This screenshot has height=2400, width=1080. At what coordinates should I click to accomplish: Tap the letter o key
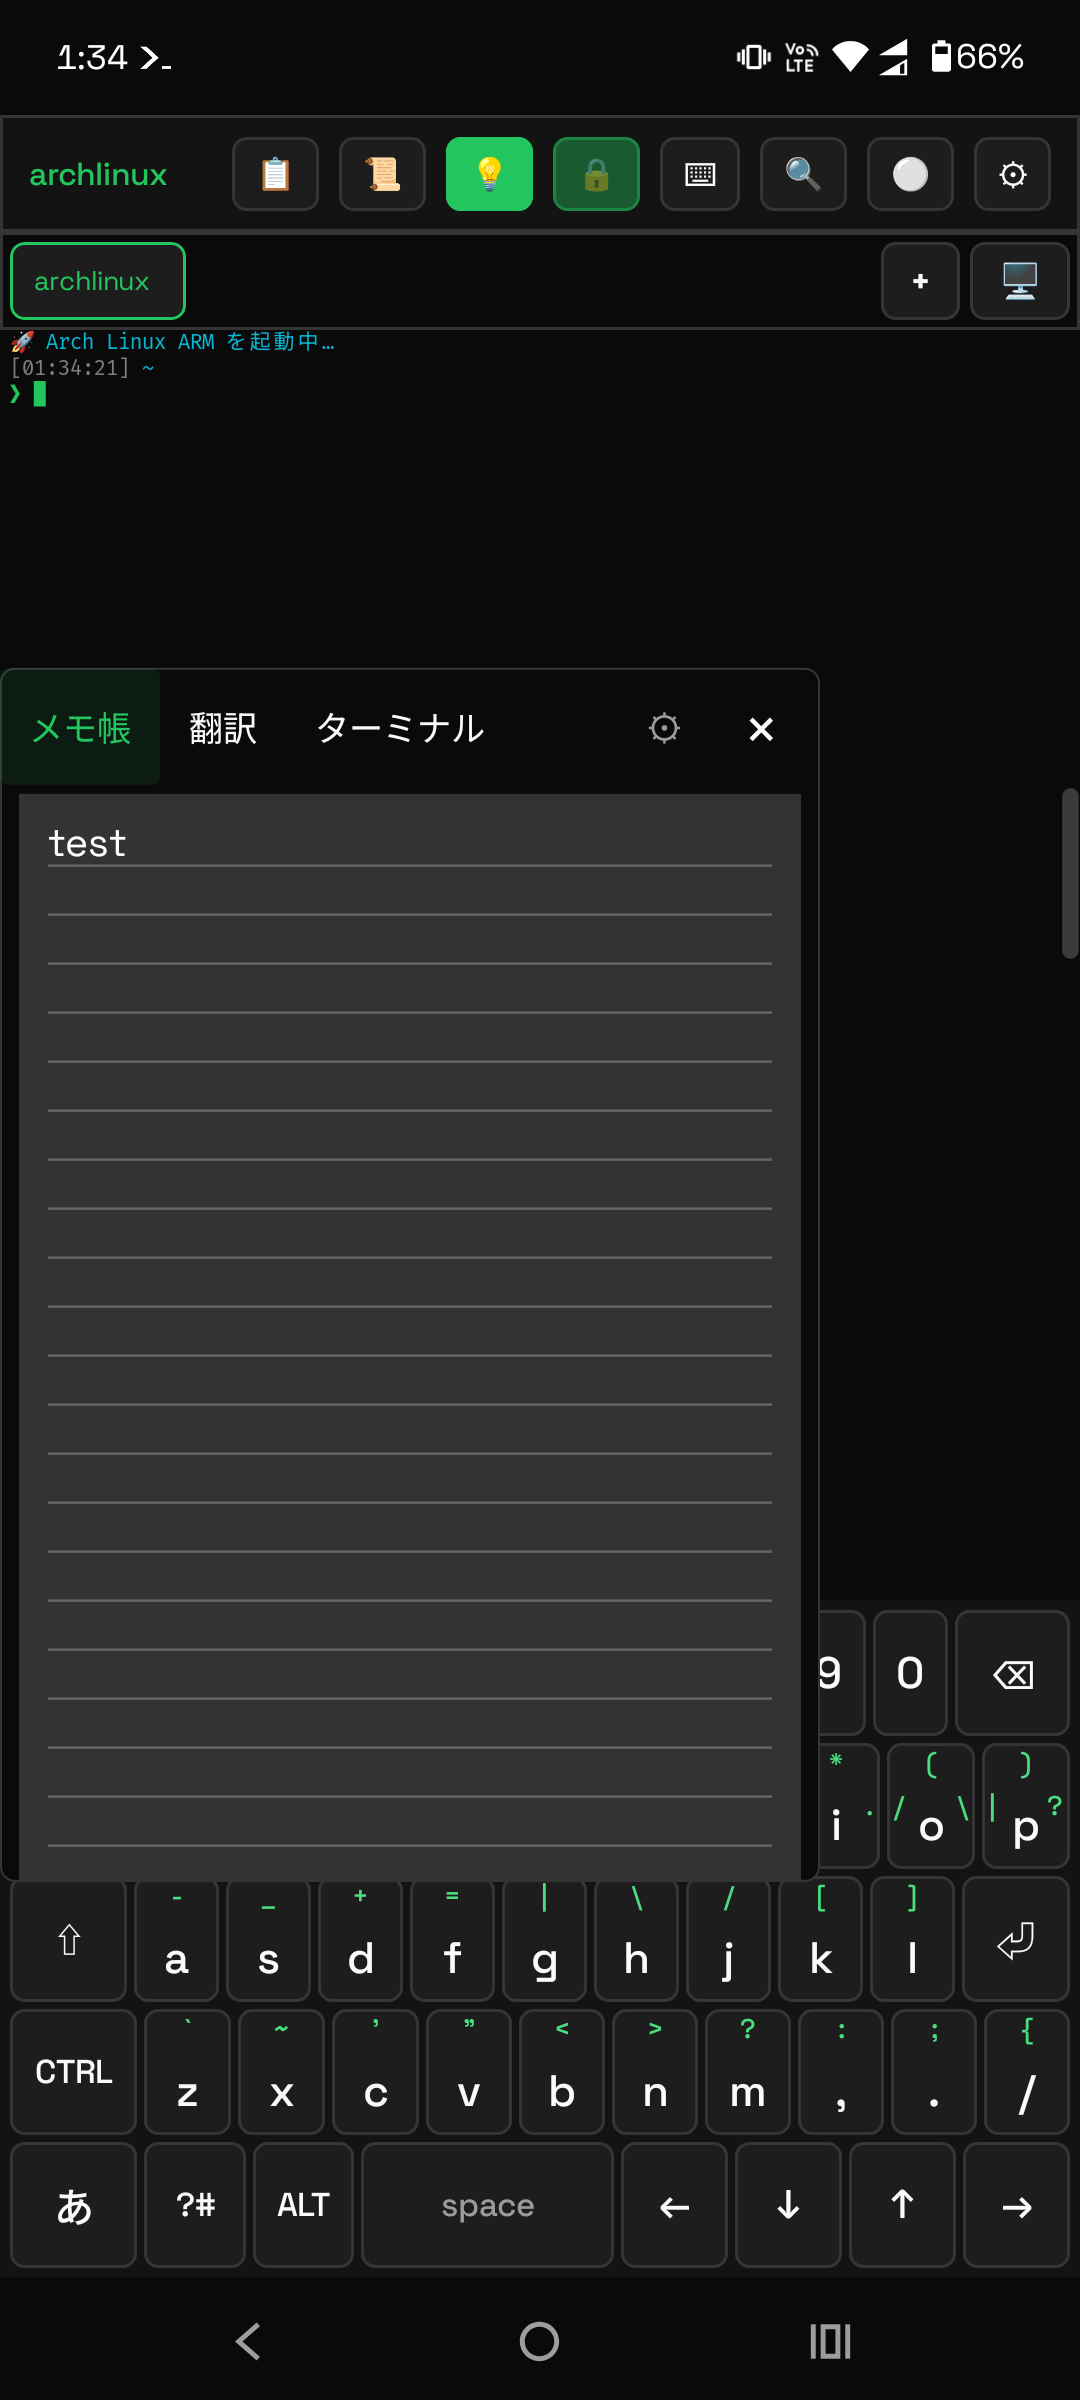[x=930, y=1806]
